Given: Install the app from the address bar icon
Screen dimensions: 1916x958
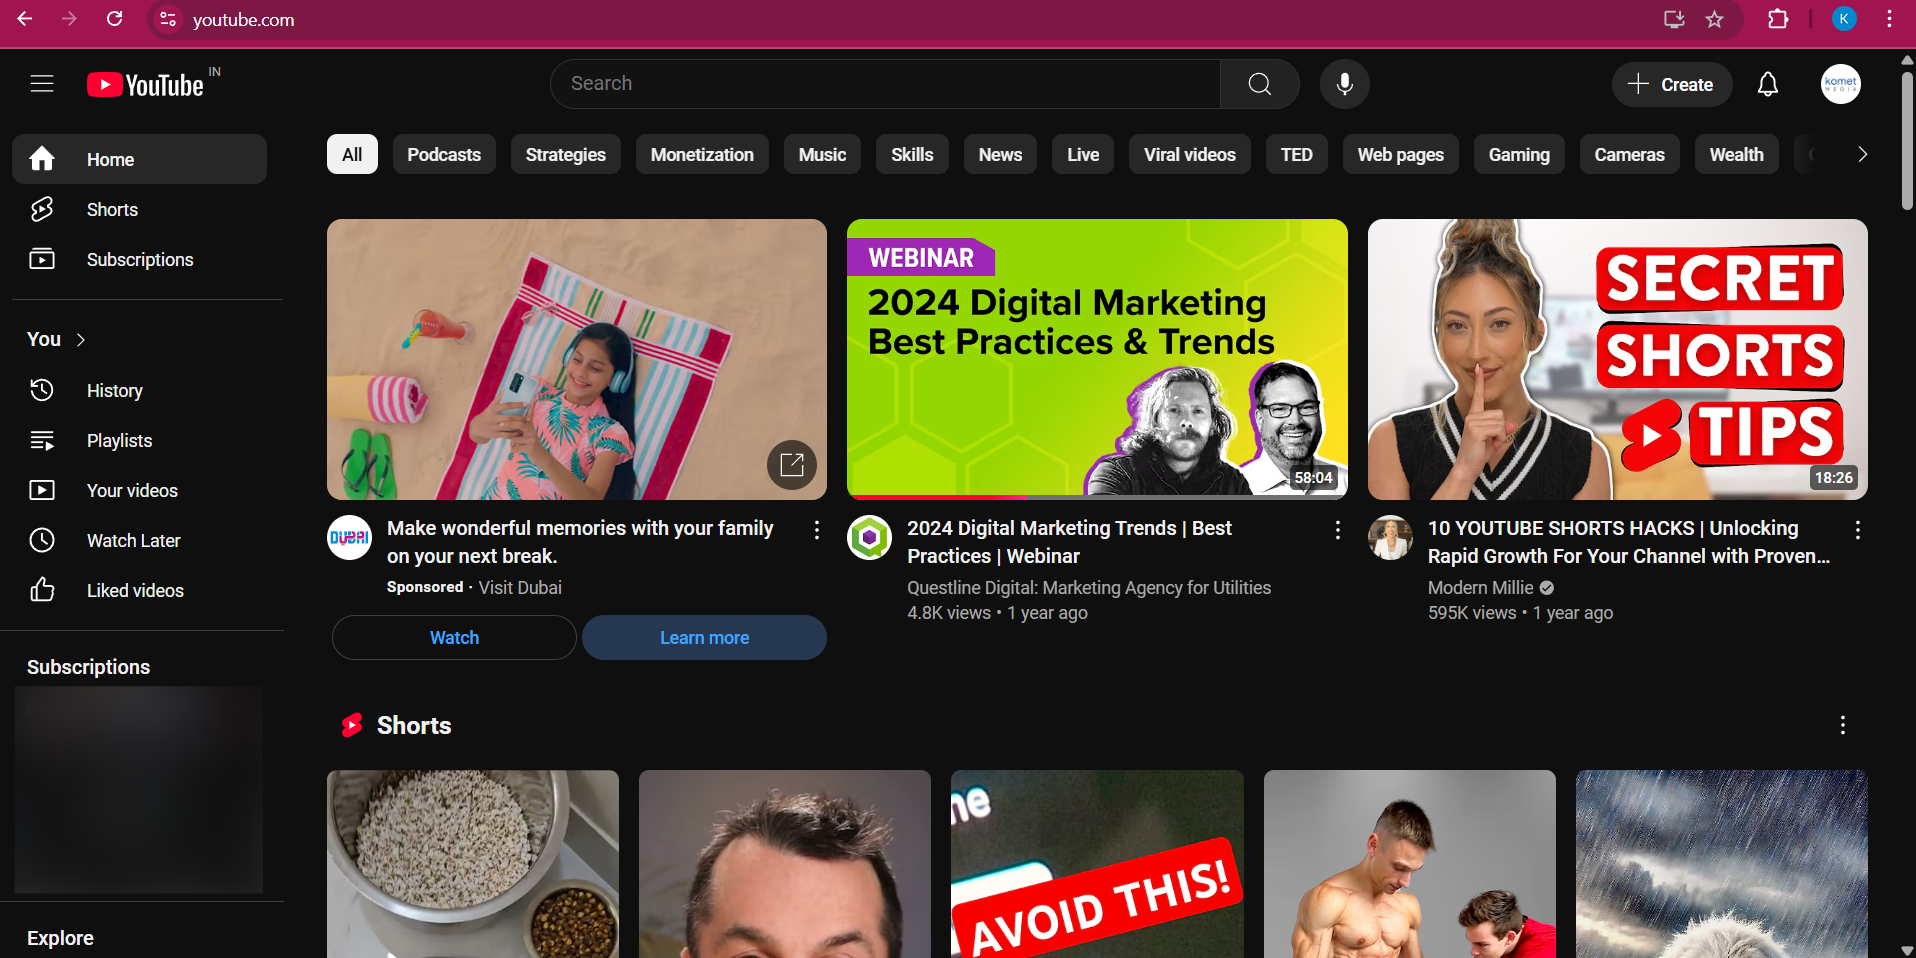Looking at the screenshot, I should (1674, 19).
